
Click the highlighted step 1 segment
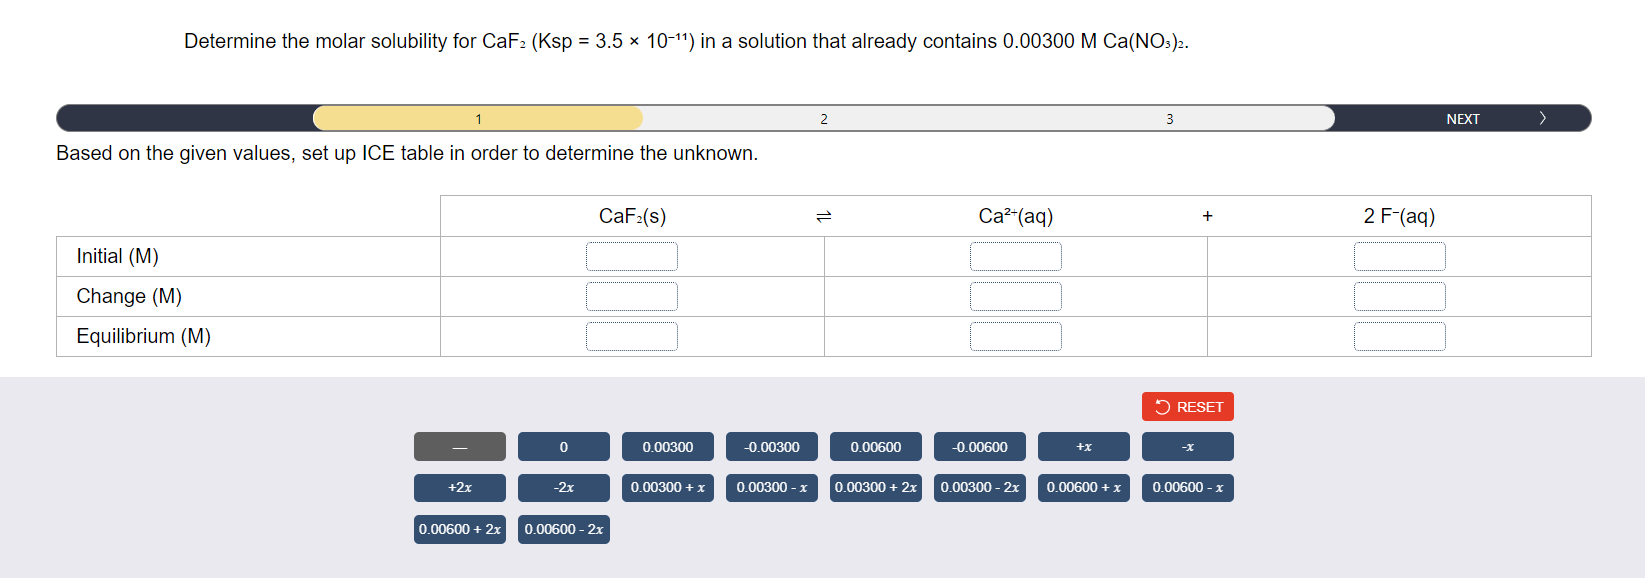point(478,118)
